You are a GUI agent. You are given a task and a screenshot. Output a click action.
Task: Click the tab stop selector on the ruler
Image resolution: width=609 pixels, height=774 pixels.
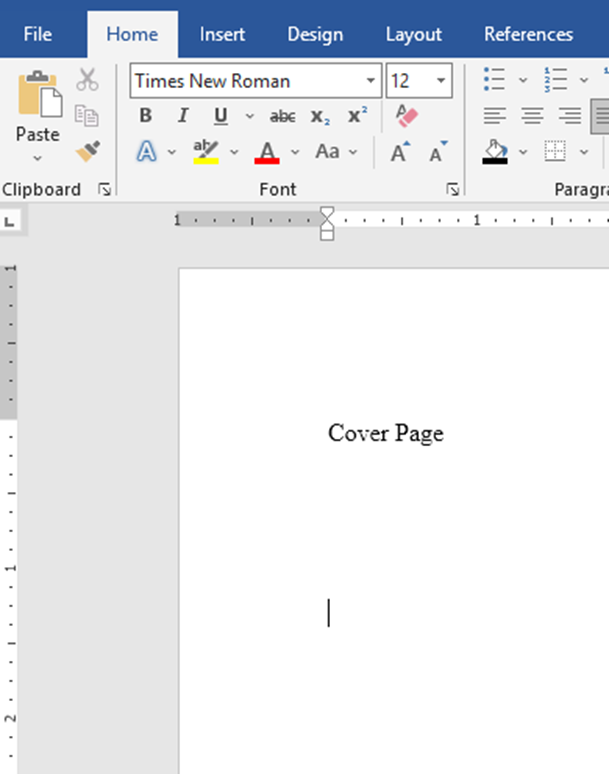[x=10, y=222]
